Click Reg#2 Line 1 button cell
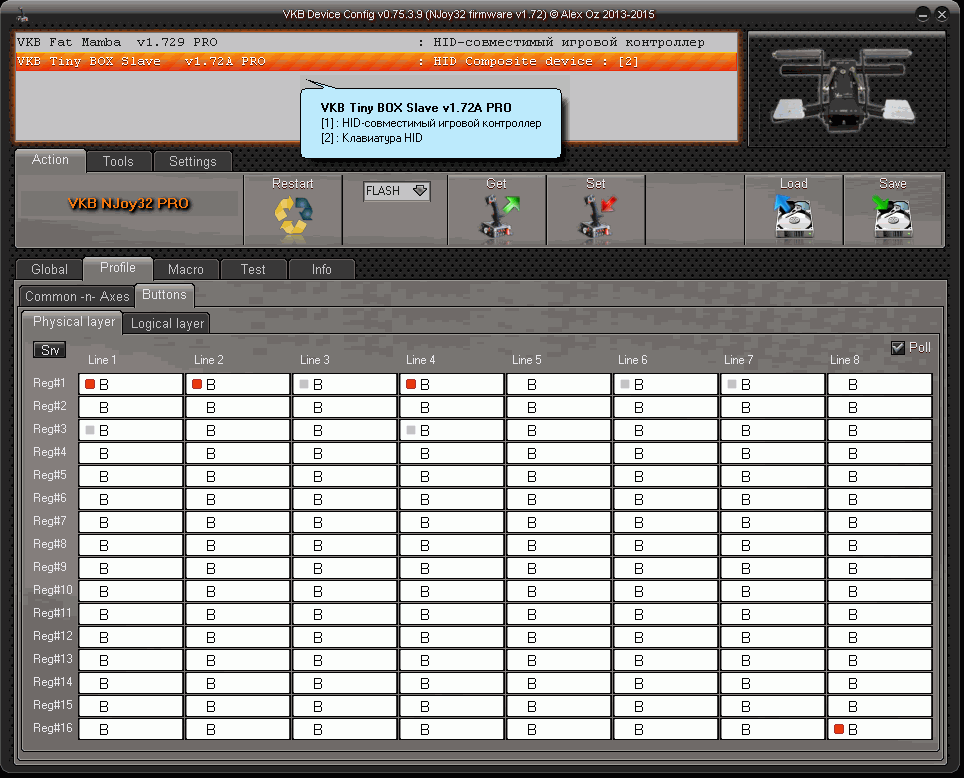Screen dimensions: 964x778 pyautogui.click(x=131, y=407)
